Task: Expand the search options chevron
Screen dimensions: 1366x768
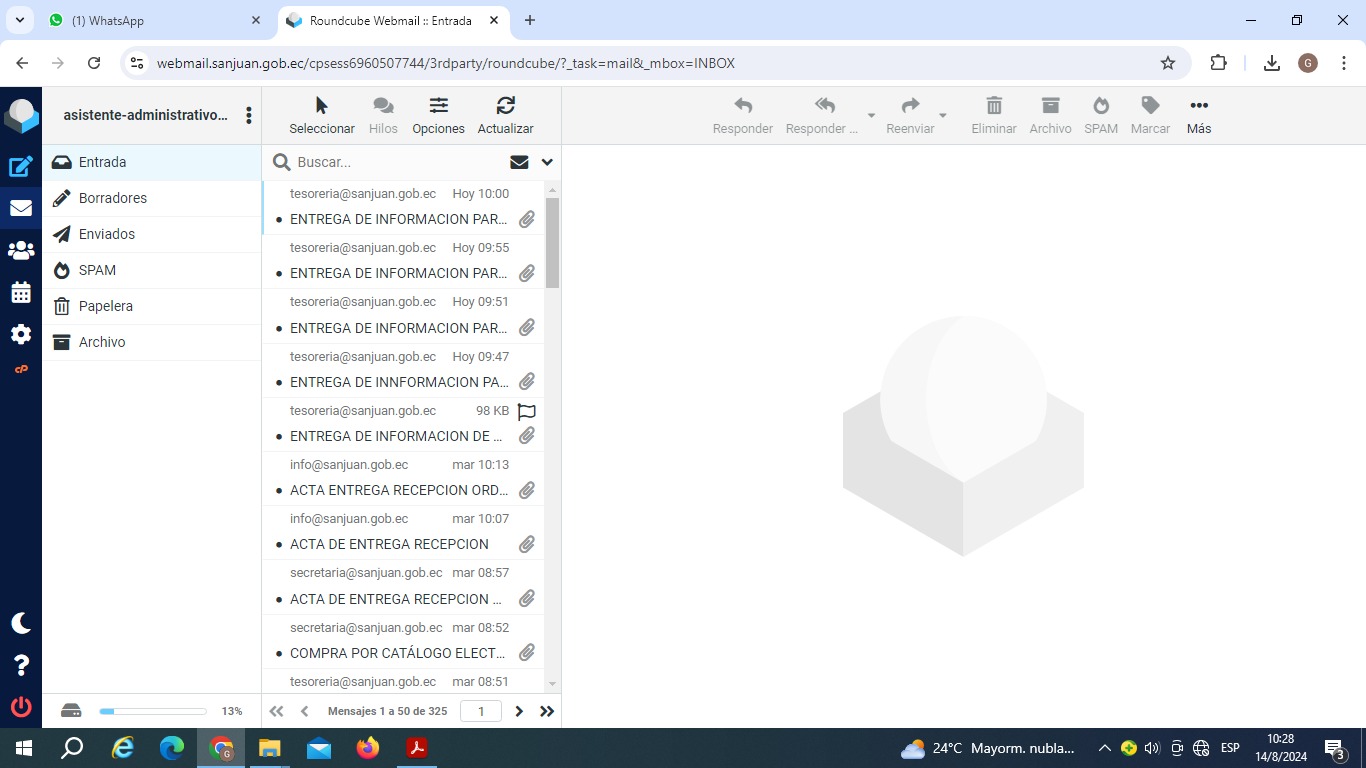Action: point(547,162)
